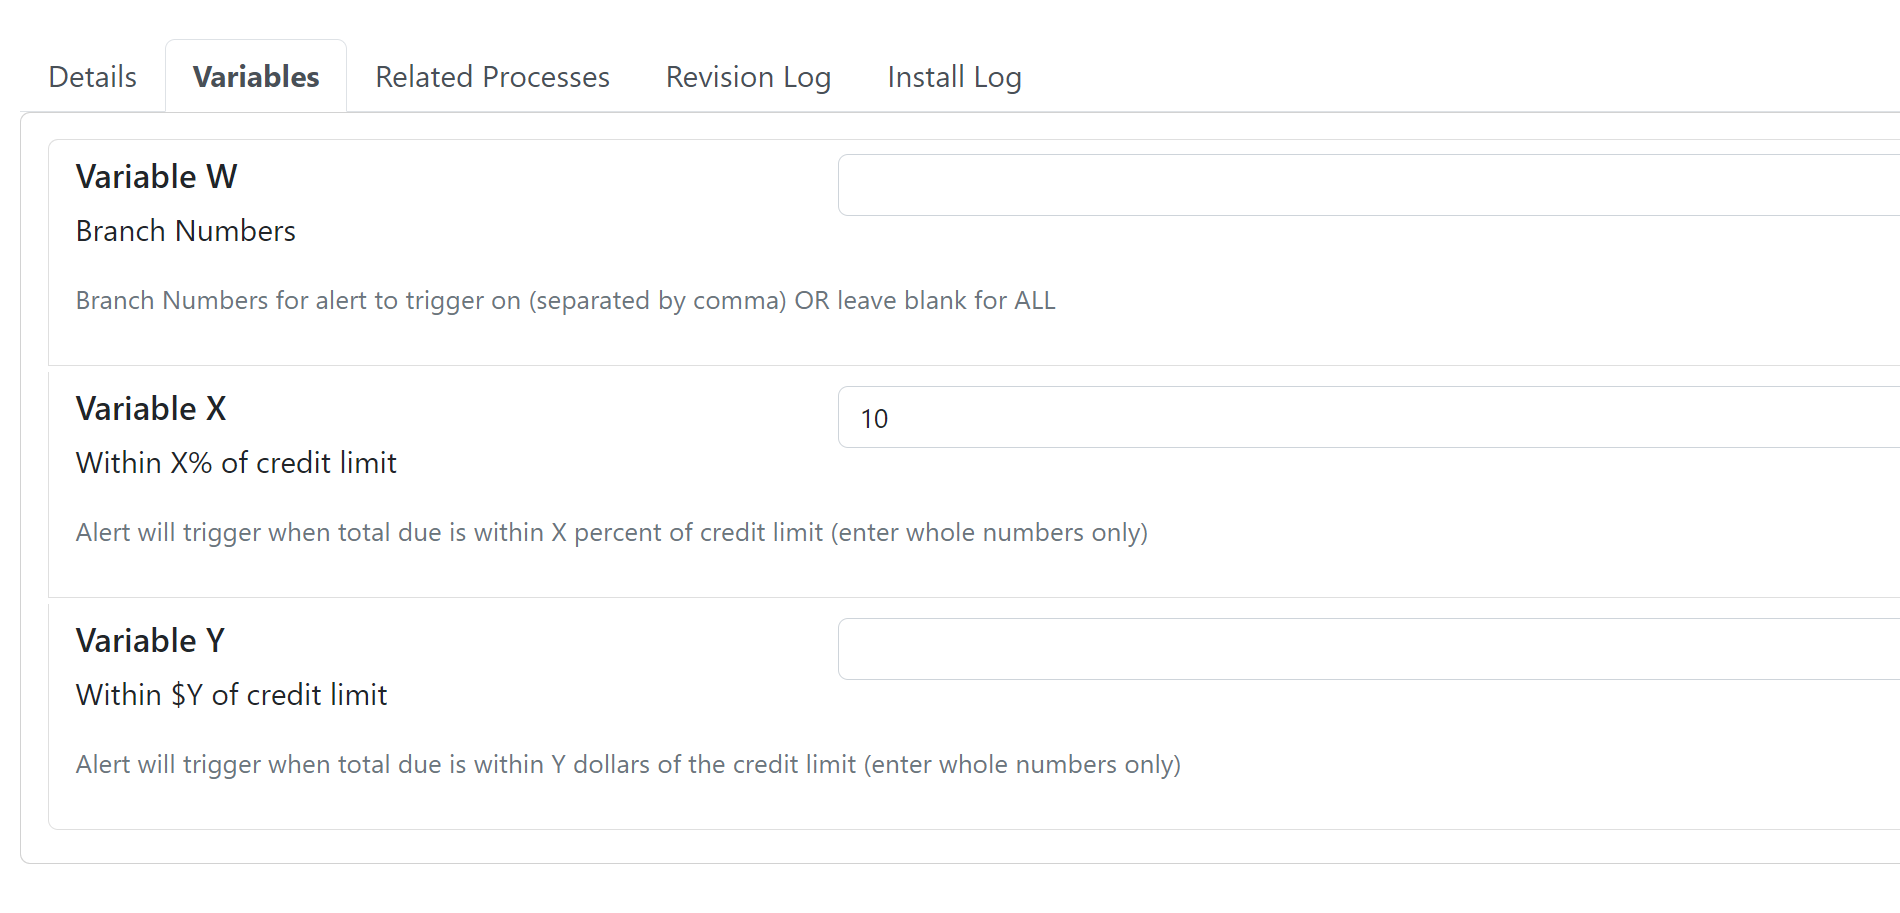
Task: Open the Details tab
Action: pos(92,77)
